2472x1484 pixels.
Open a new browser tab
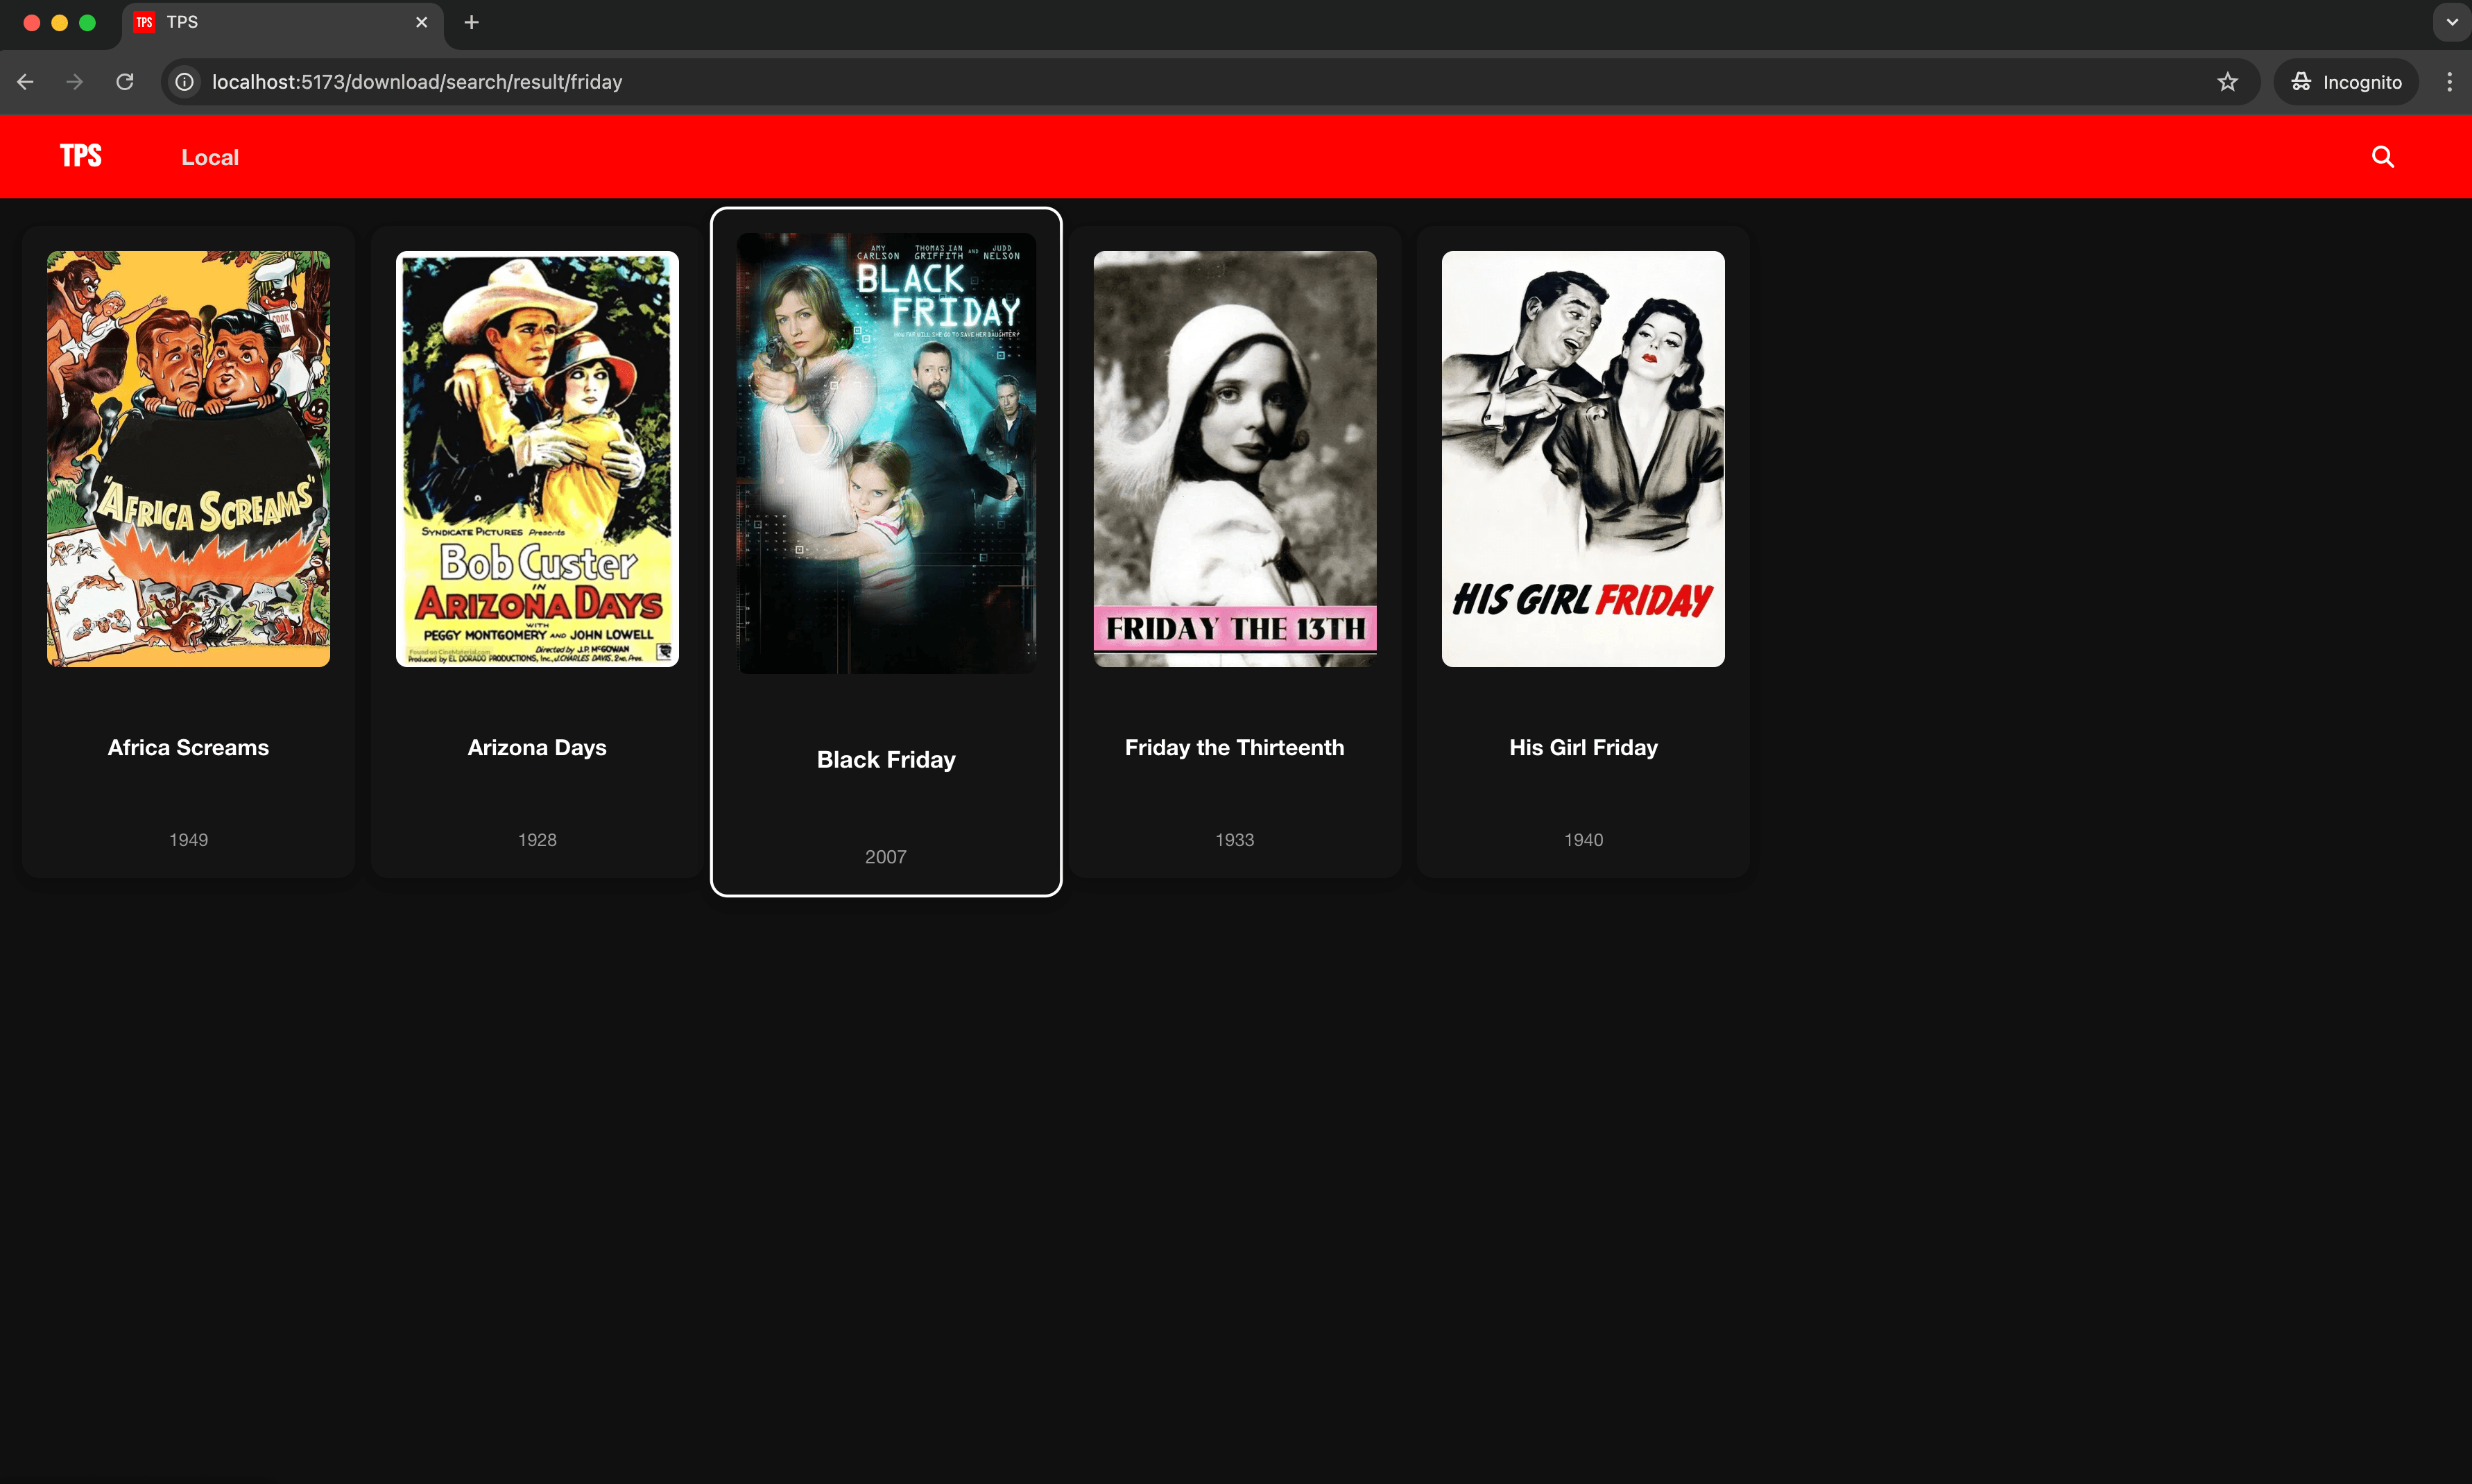point(470,22)
